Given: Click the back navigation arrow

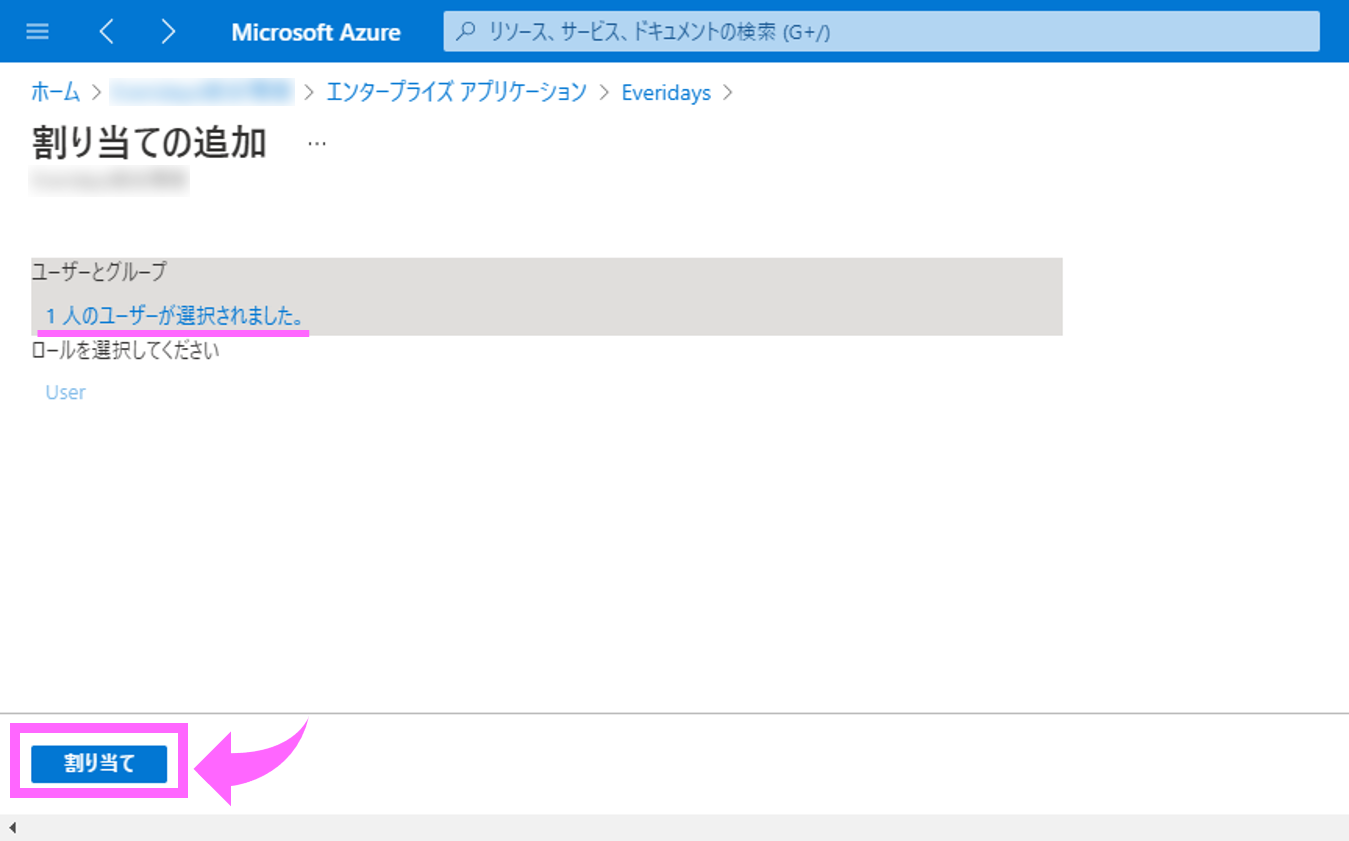Looking at the screenshot, I should (x=106, y=32).
